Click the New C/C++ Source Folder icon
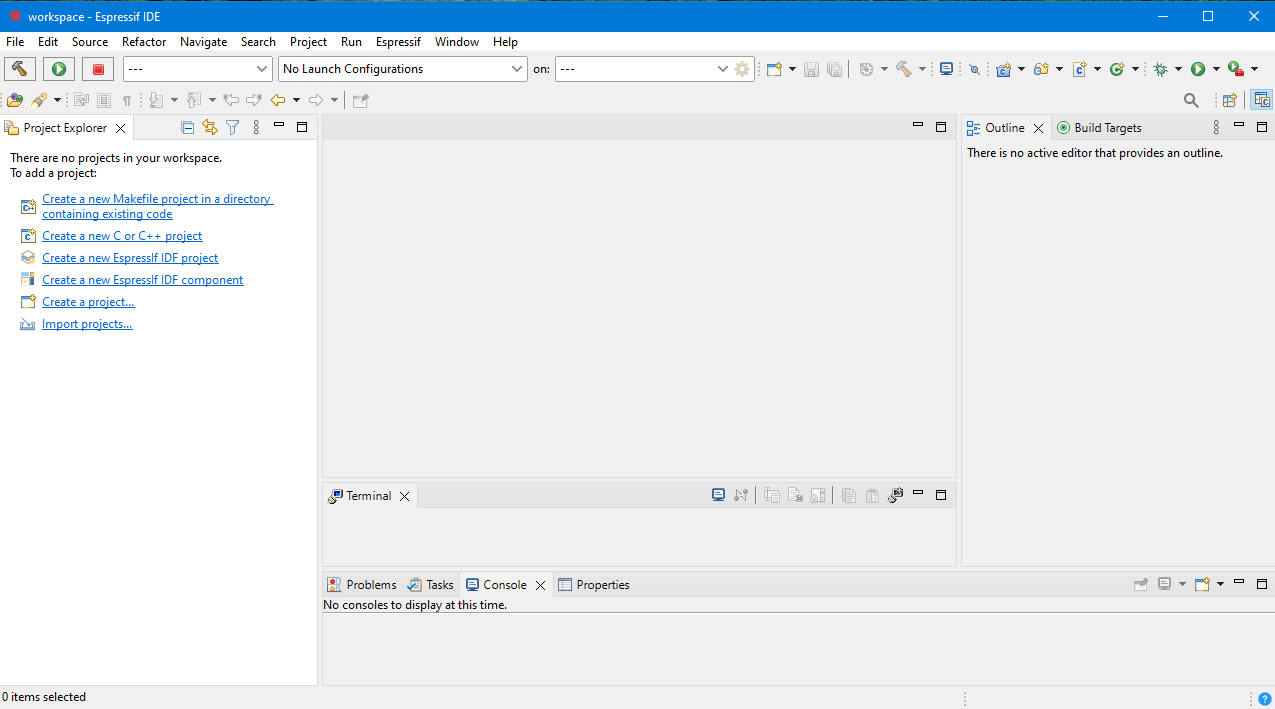This screenshot has height=709, width=1275. point(1041,69)
